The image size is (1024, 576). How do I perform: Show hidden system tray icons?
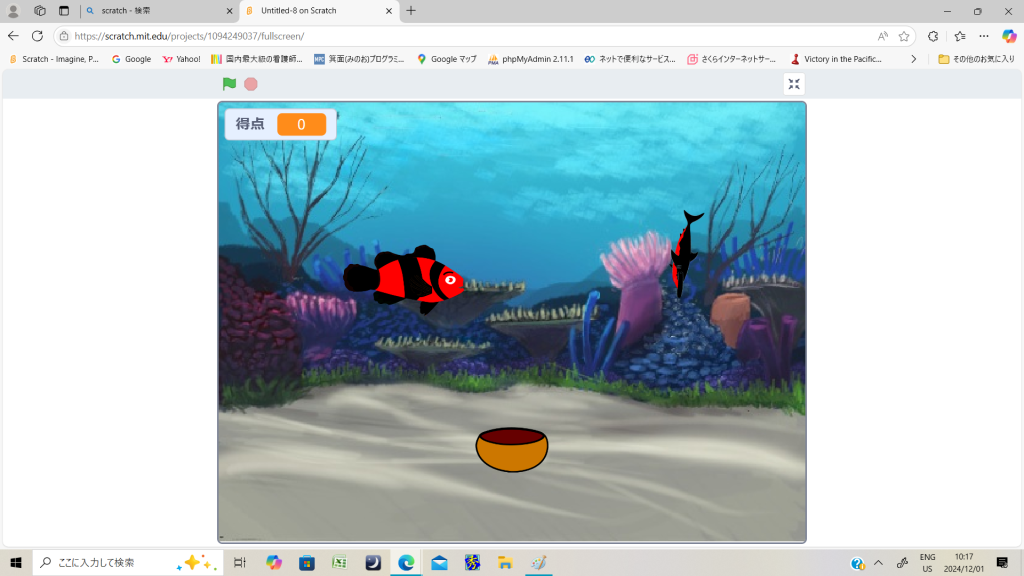(879, 563)
